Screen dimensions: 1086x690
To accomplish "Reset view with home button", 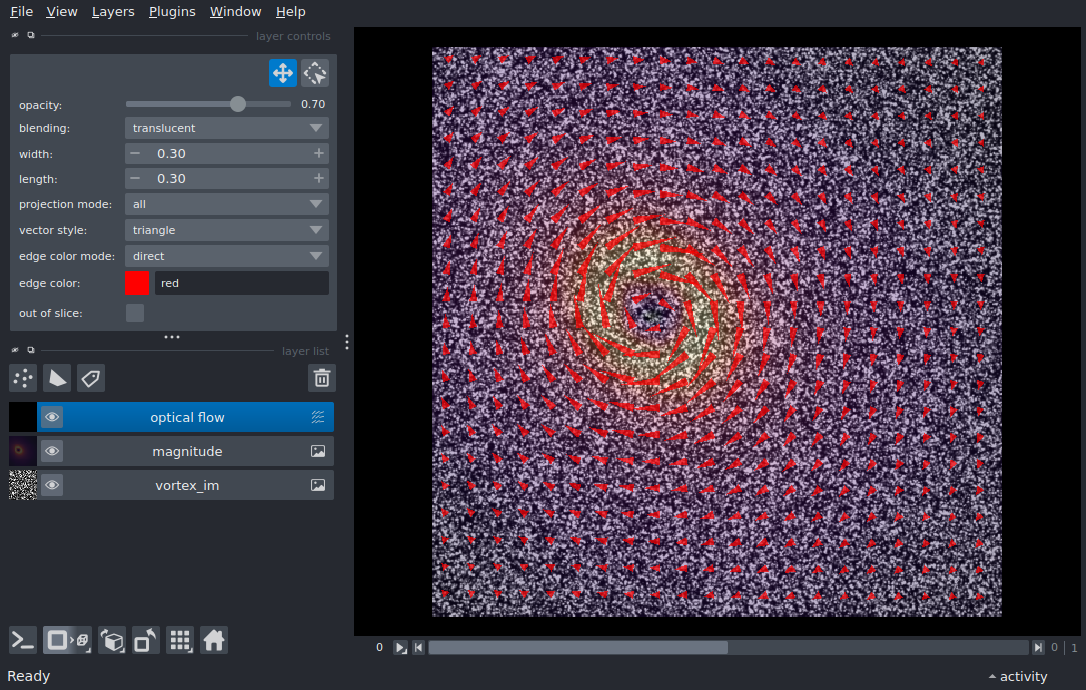I will tap(214, 640).
